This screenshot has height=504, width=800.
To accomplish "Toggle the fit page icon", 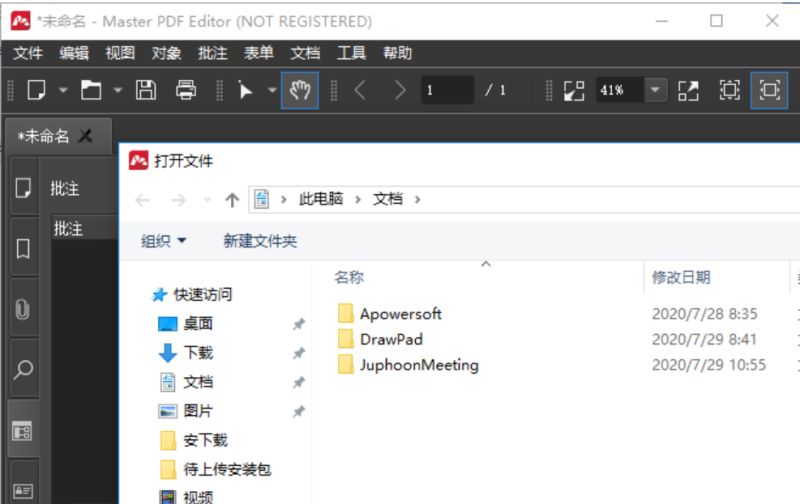I will 769,90.
